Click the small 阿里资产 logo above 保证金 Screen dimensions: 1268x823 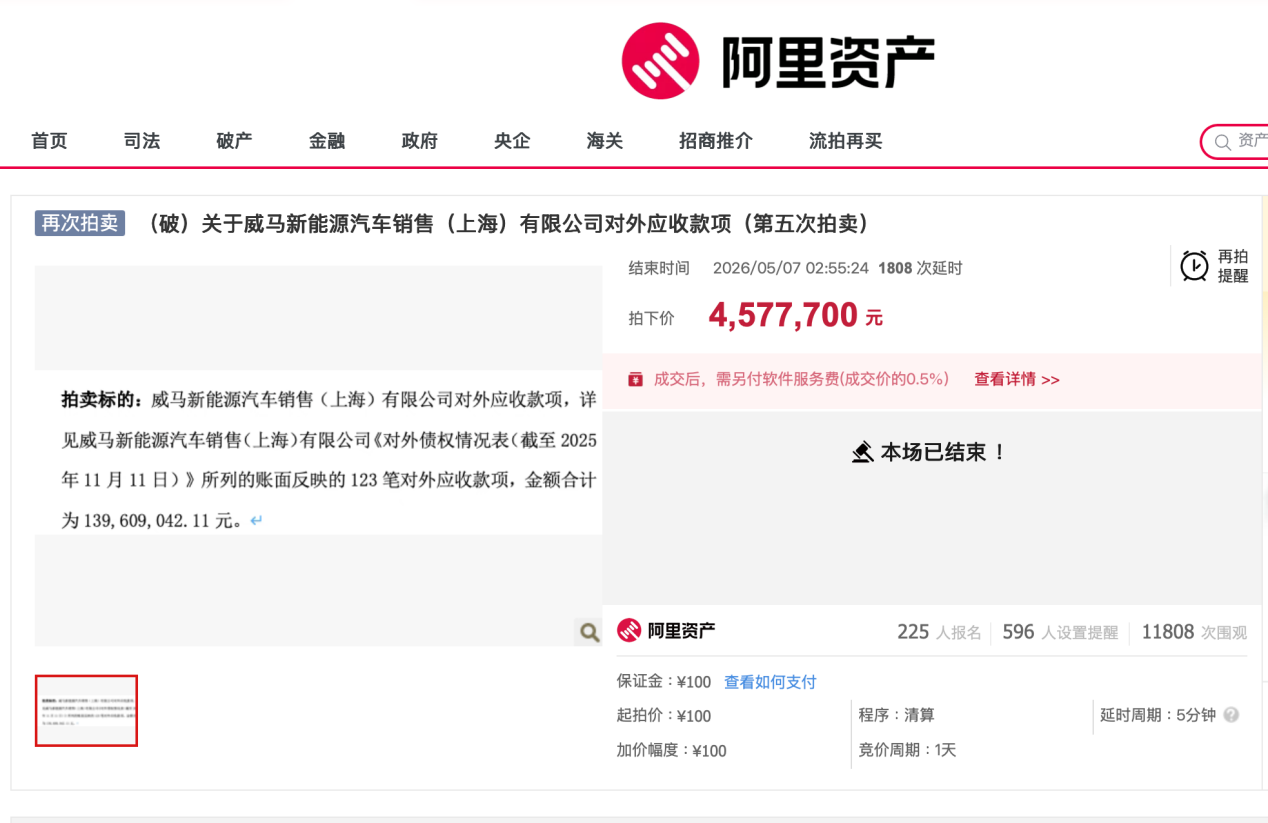pos(666,630)
